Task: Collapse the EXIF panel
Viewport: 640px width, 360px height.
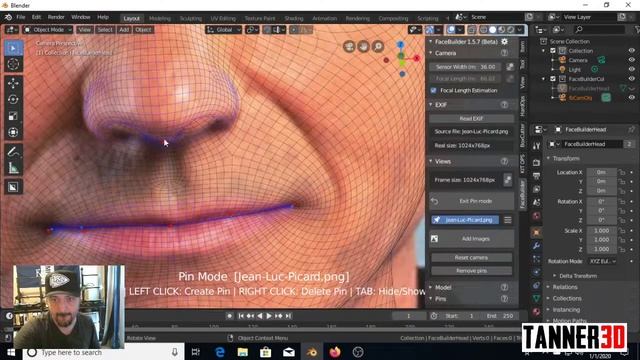Action: pyautogui.click(x=431, y=105)
